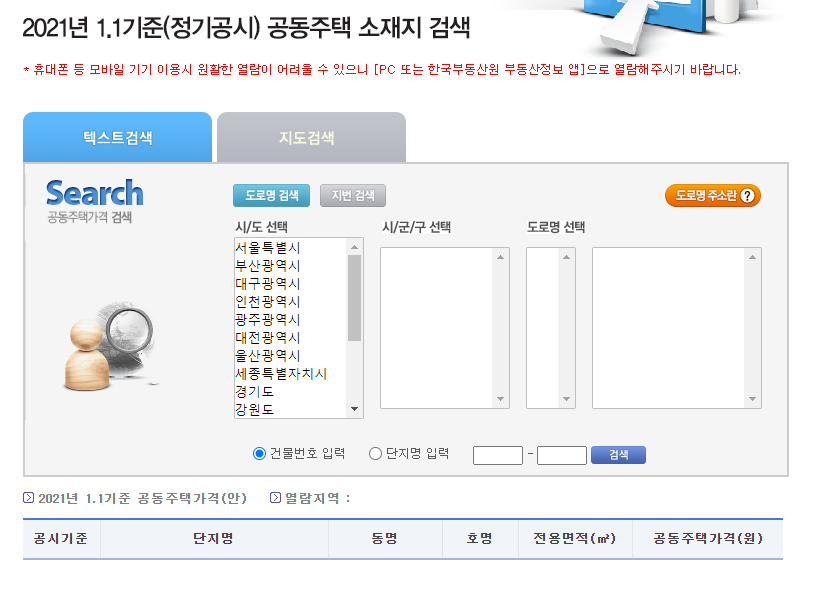
Task: Open the 지도검색 tab
Action: [312, 137]
